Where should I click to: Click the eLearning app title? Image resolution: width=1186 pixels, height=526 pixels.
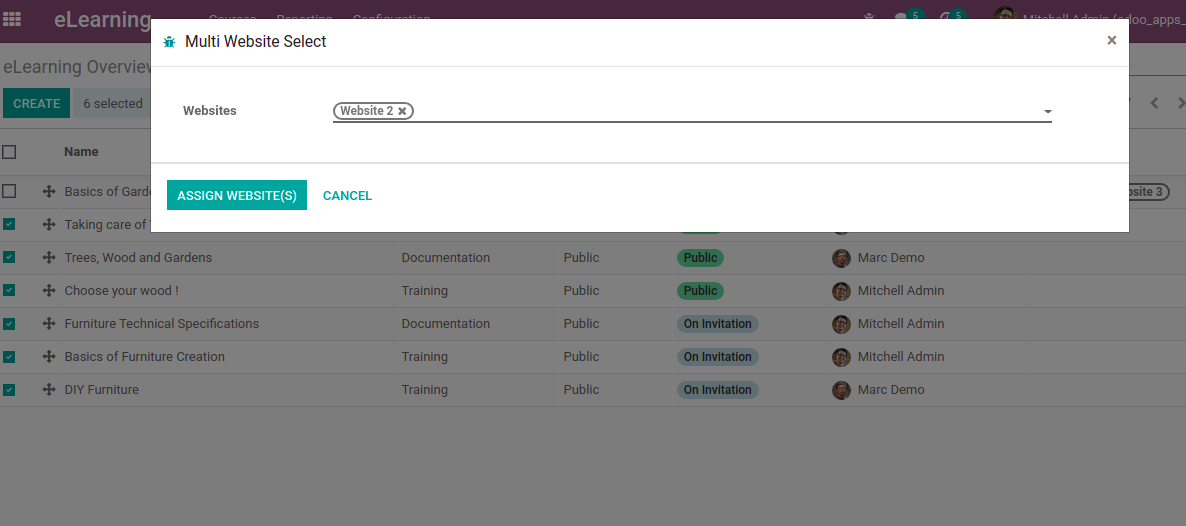coord(102,19)
